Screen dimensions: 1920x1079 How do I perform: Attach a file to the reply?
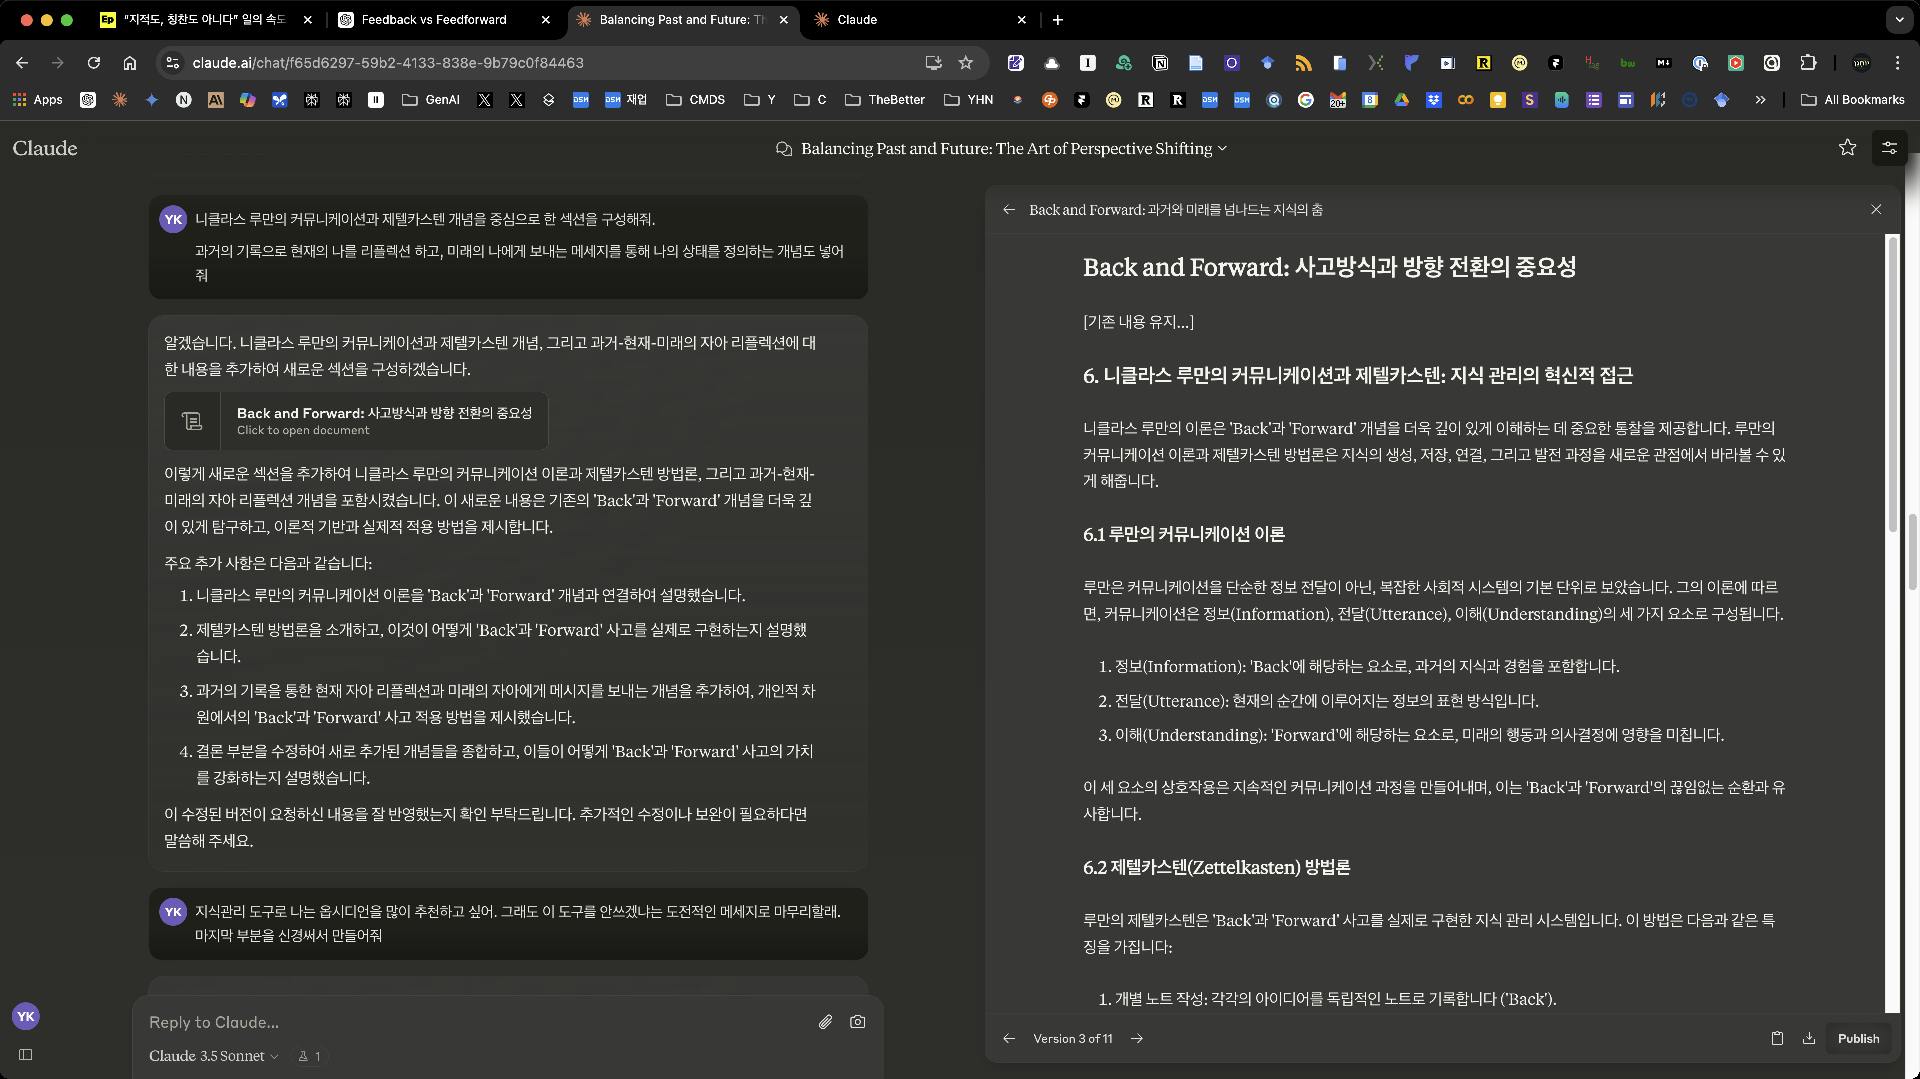point(825,1022)
